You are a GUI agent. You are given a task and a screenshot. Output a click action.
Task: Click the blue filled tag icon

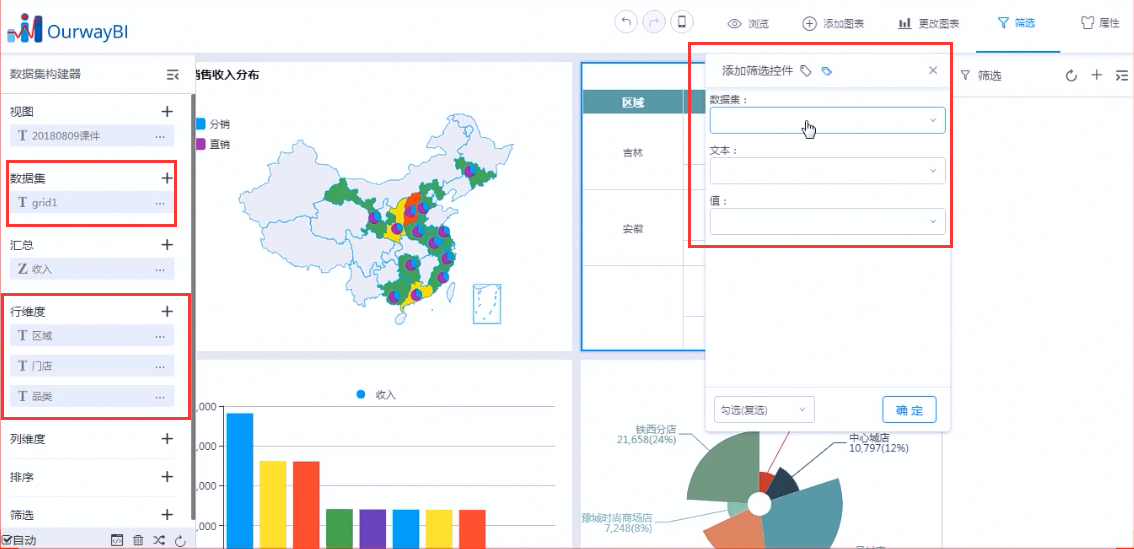tap(827, 71)
